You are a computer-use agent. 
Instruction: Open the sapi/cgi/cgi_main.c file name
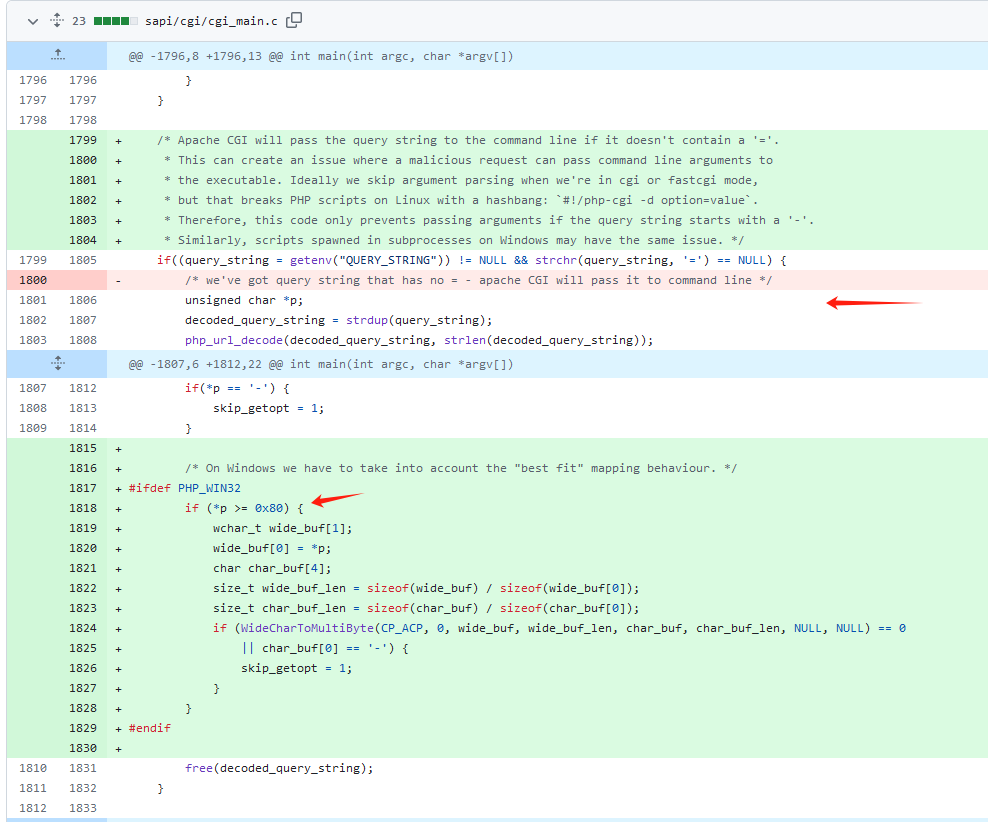[211, 21]
